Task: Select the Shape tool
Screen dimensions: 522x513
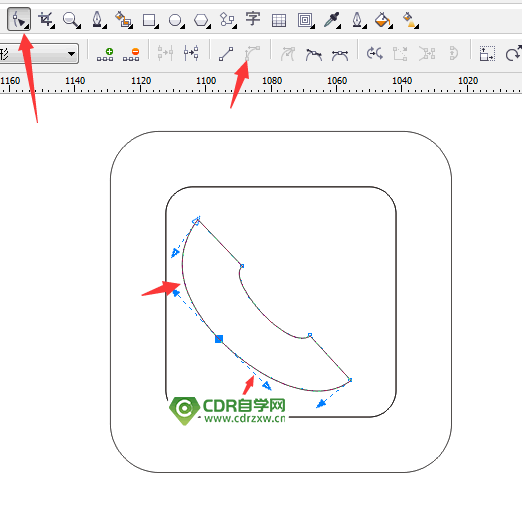Action: tap(19, 19)
